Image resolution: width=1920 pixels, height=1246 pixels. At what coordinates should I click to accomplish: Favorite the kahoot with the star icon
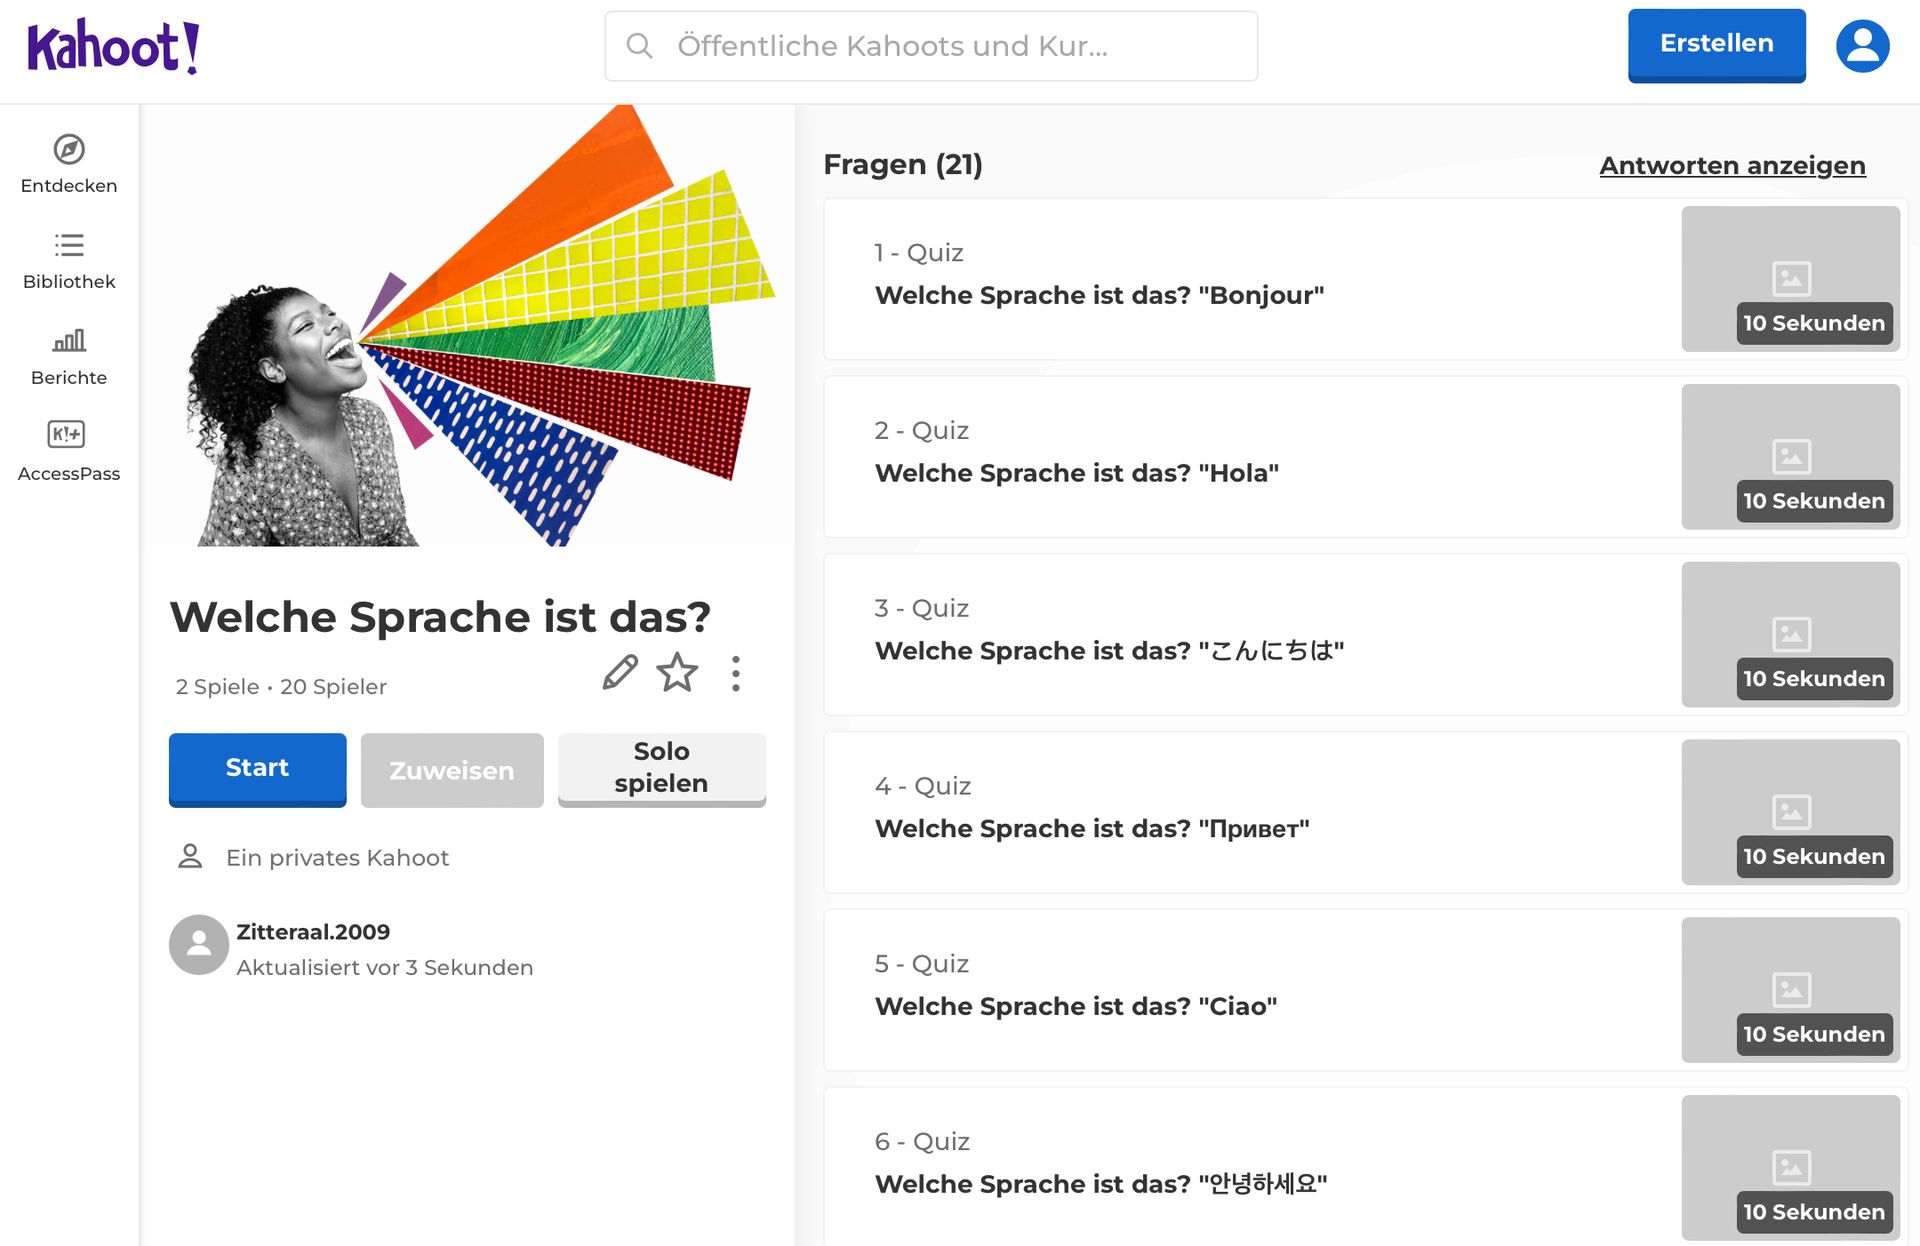[677, 673]
